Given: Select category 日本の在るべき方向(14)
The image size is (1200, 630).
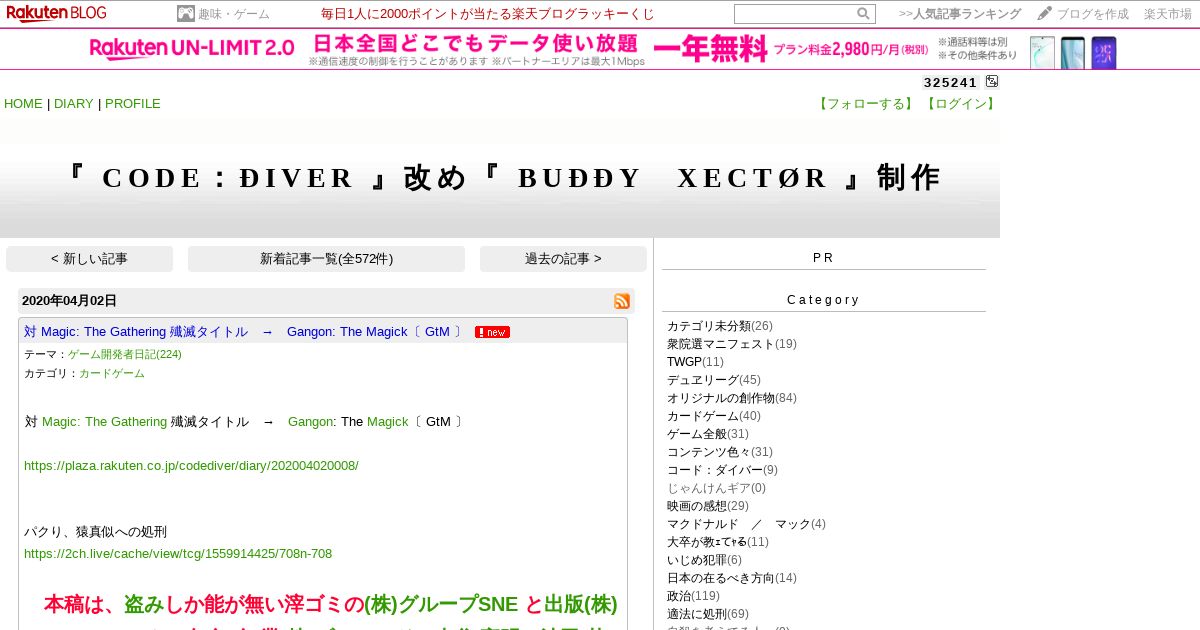Looking at the screenshot, I should coord(732,578).
